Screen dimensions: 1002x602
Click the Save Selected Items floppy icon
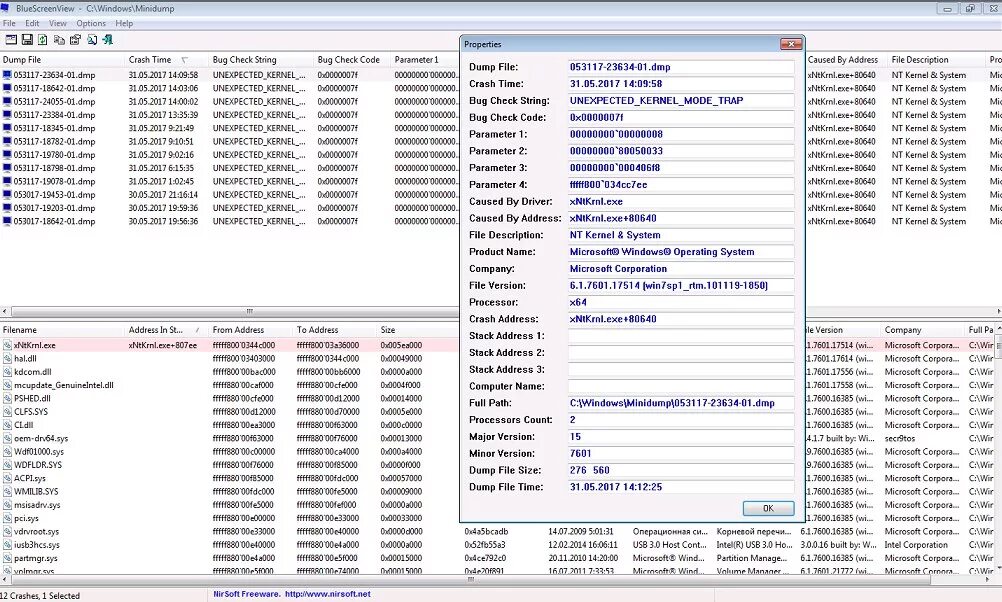[x=27, y=40]
